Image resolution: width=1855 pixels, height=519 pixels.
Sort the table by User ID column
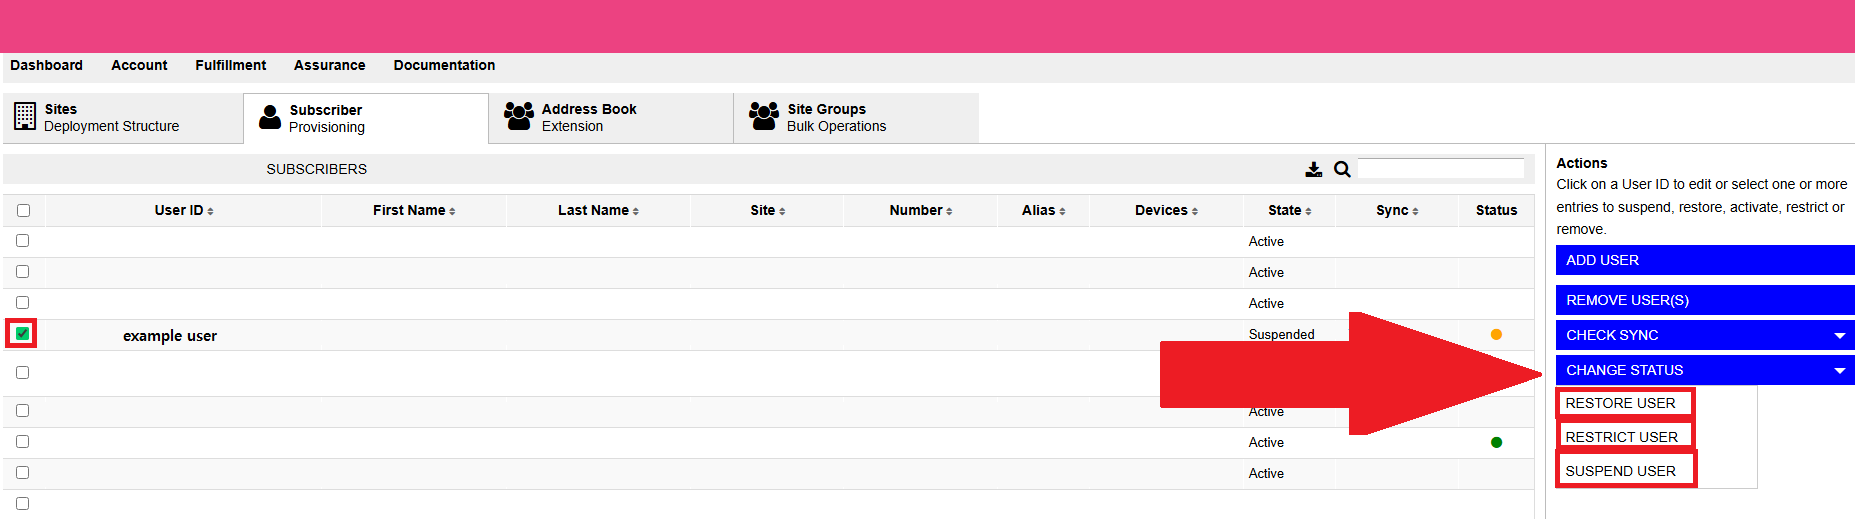pos(183,211)
